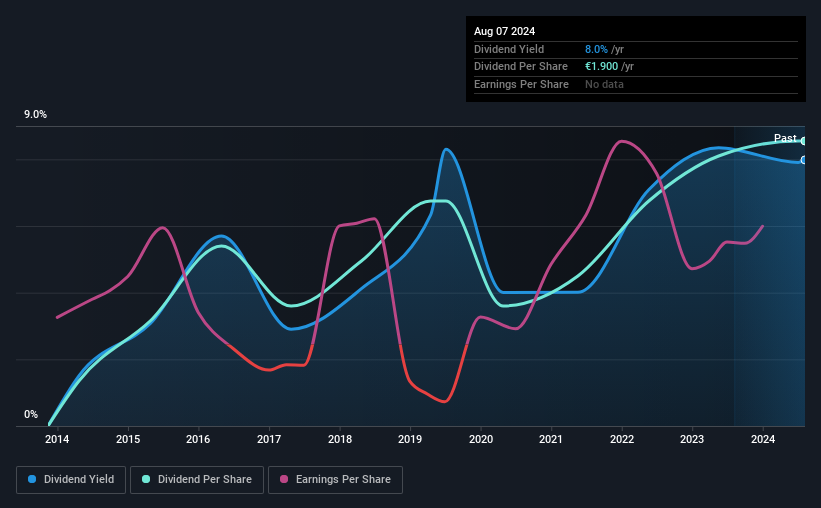
Task: Select the 2017 x-axis label
Action: coord(269,439)
